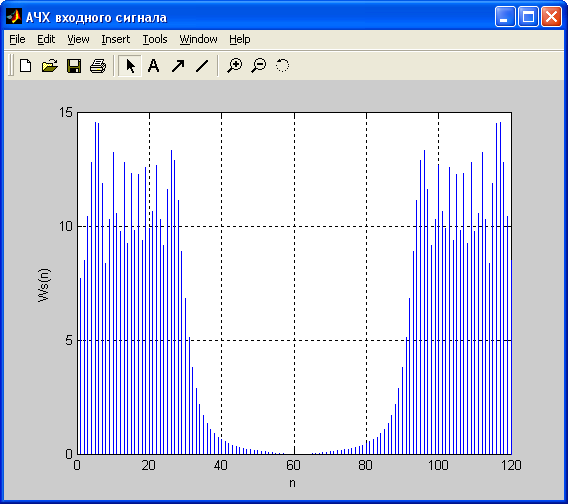The image size is (568, 504).
Task: Toggle the Edit Plot arrow tool
Action: click(x=130, y=66)
